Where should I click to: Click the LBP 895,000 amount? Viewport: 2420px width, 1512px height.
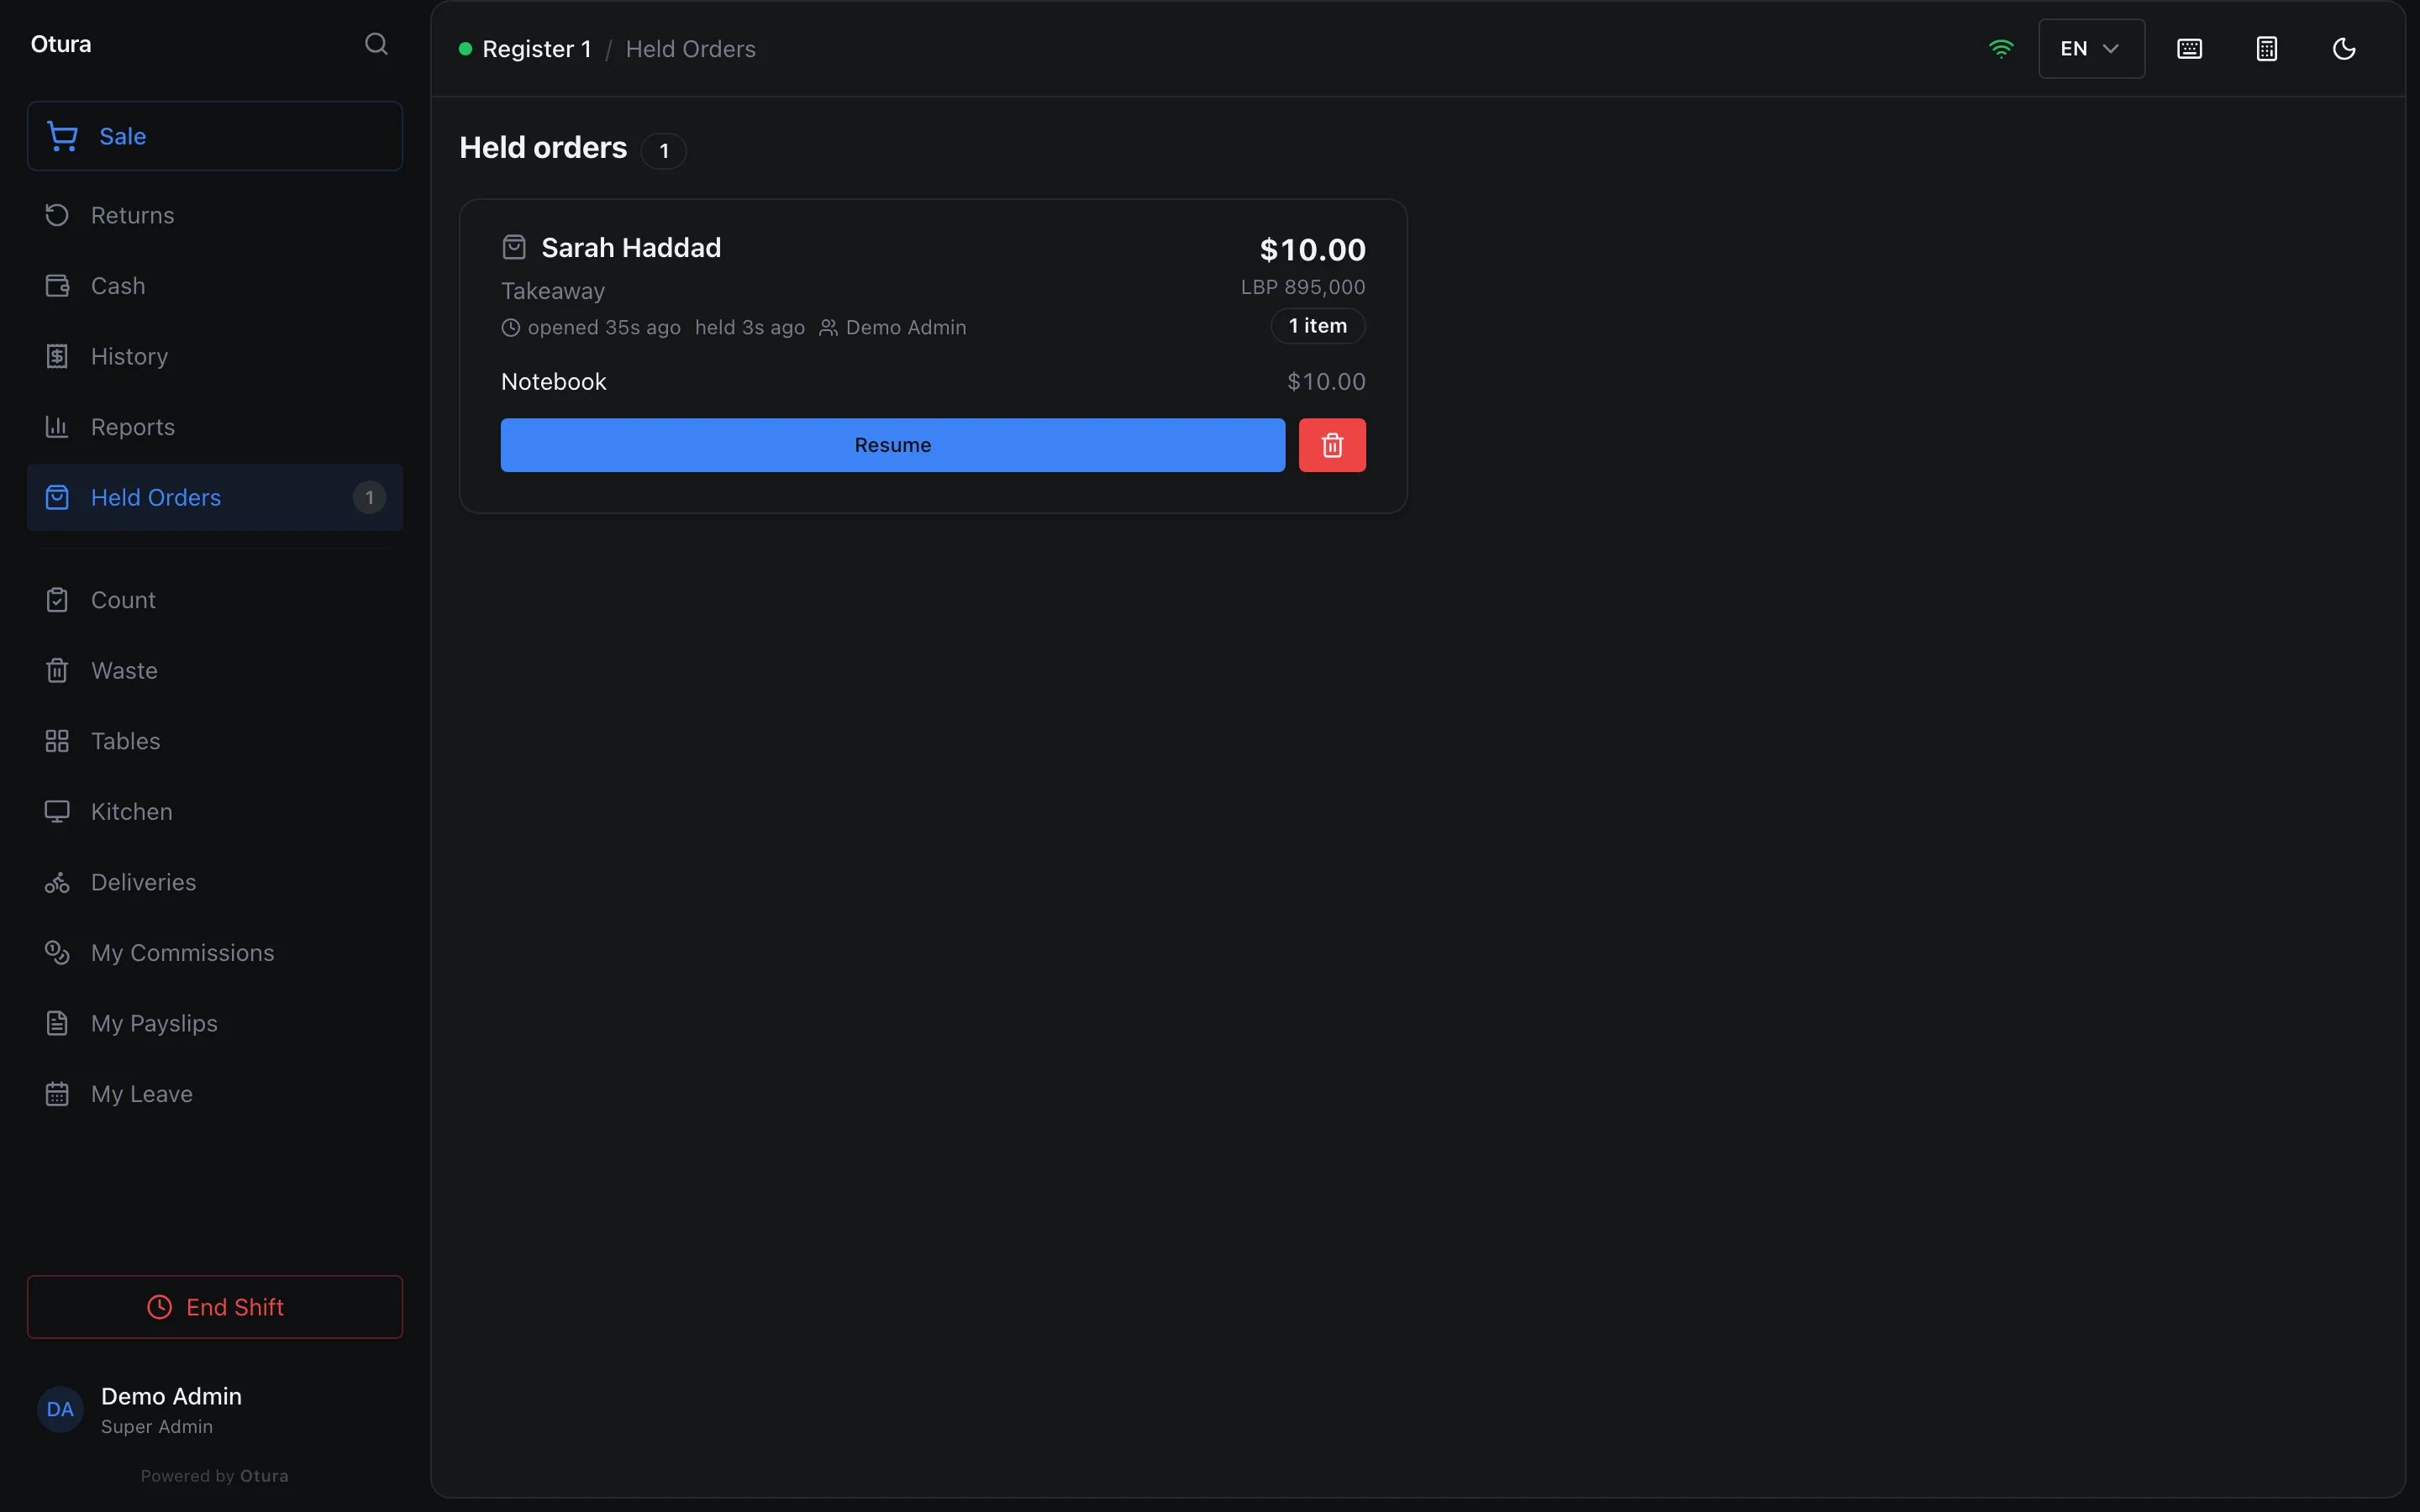(1303, 287)
